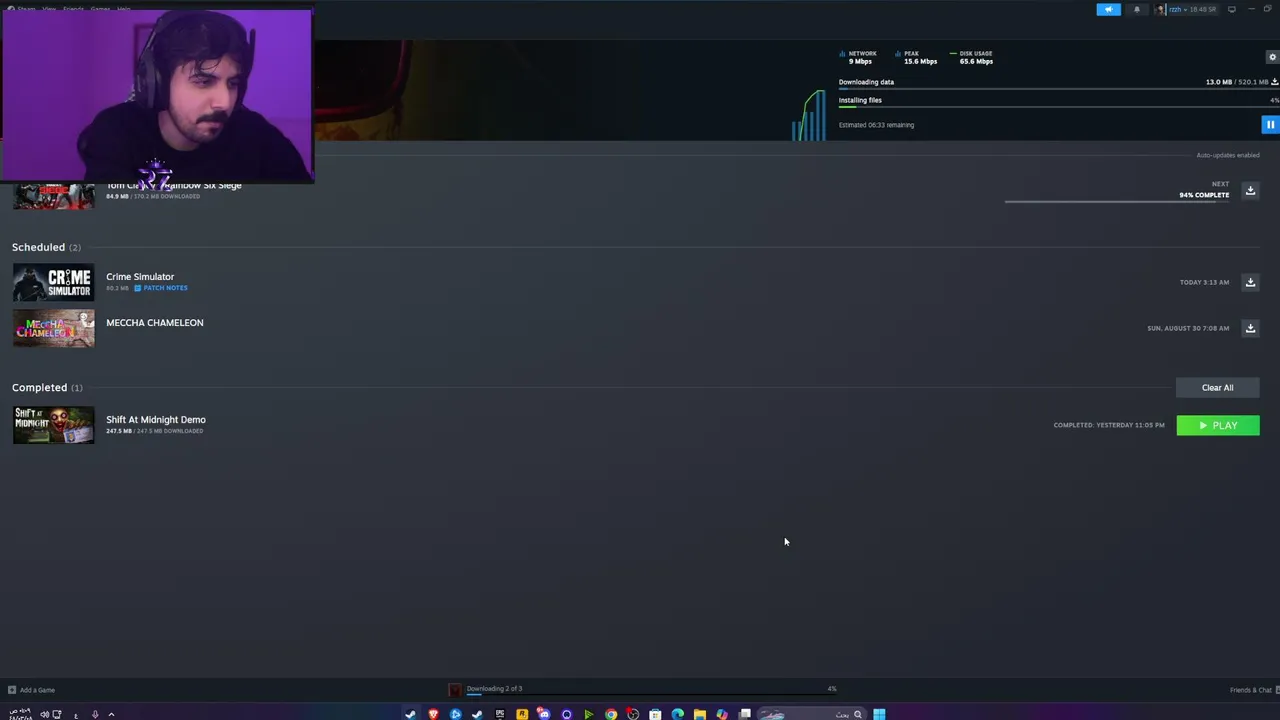Select the Shift At Midnight Demo title
Image resolution: width=1280 pixels, height=720 pixels.
pyautogui.click(x=156, y=419)
